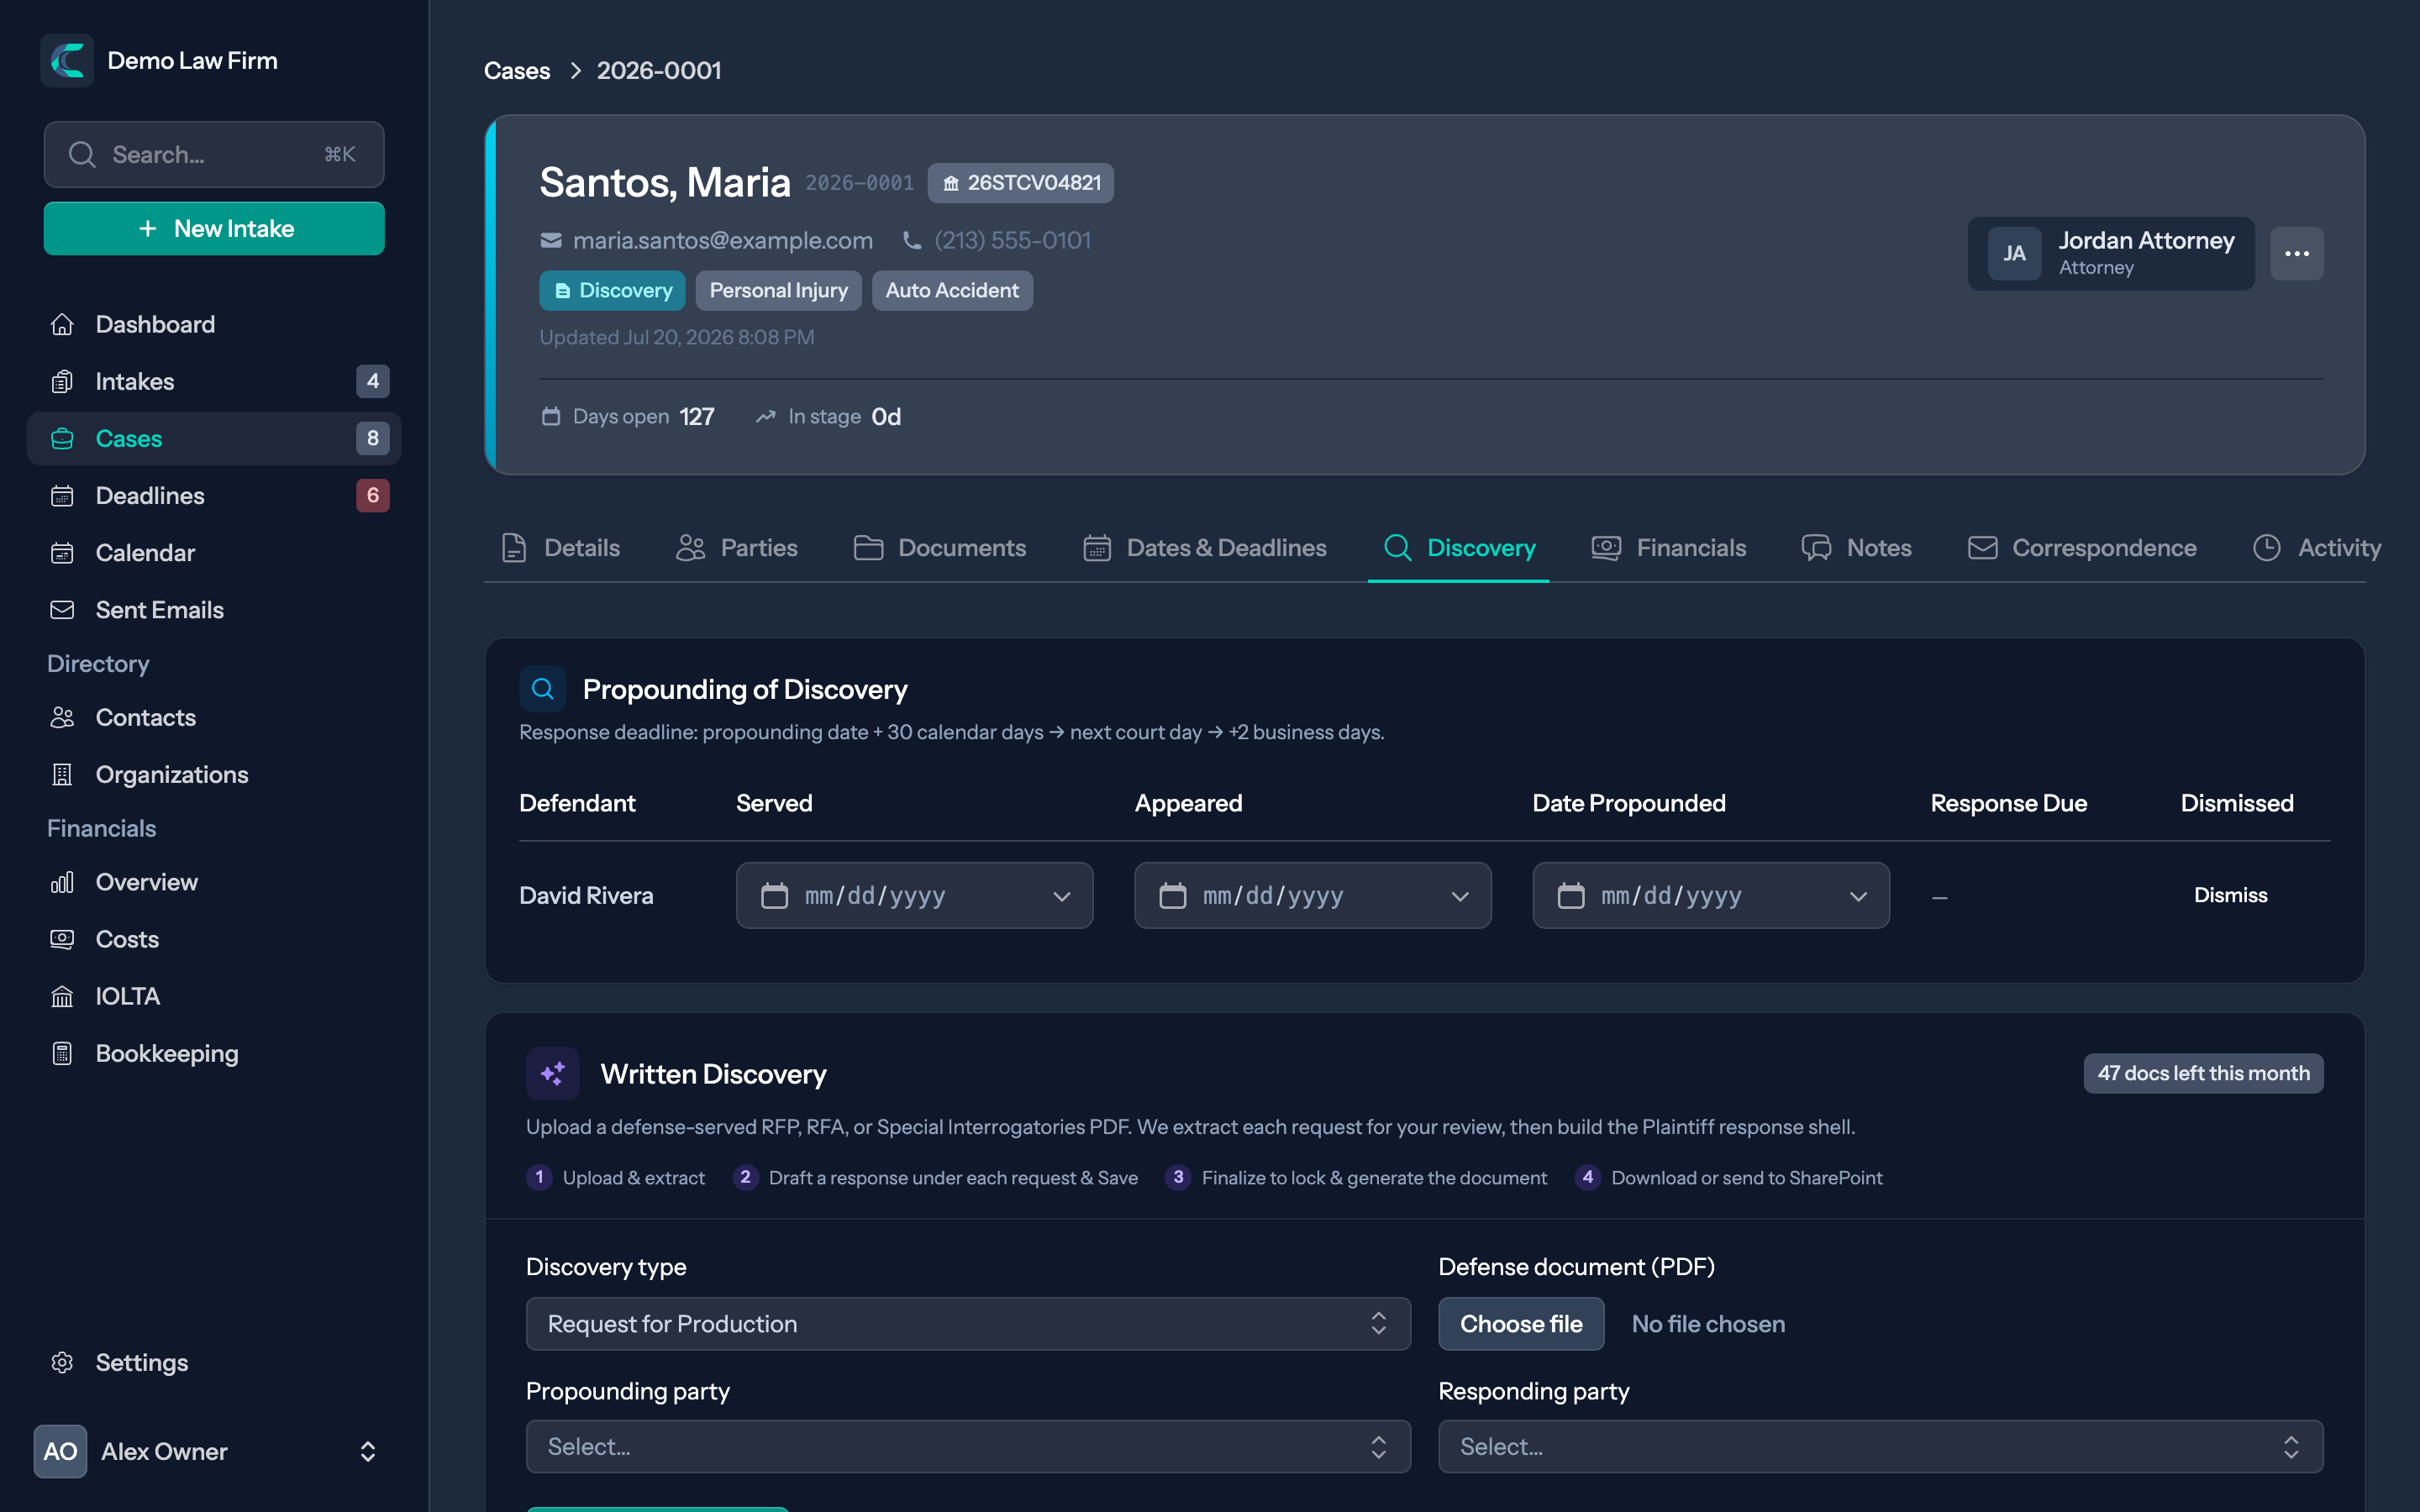Click the Organizations building icon
The height and width of the screenshot is (1512, 2420).
click(62, 775)
